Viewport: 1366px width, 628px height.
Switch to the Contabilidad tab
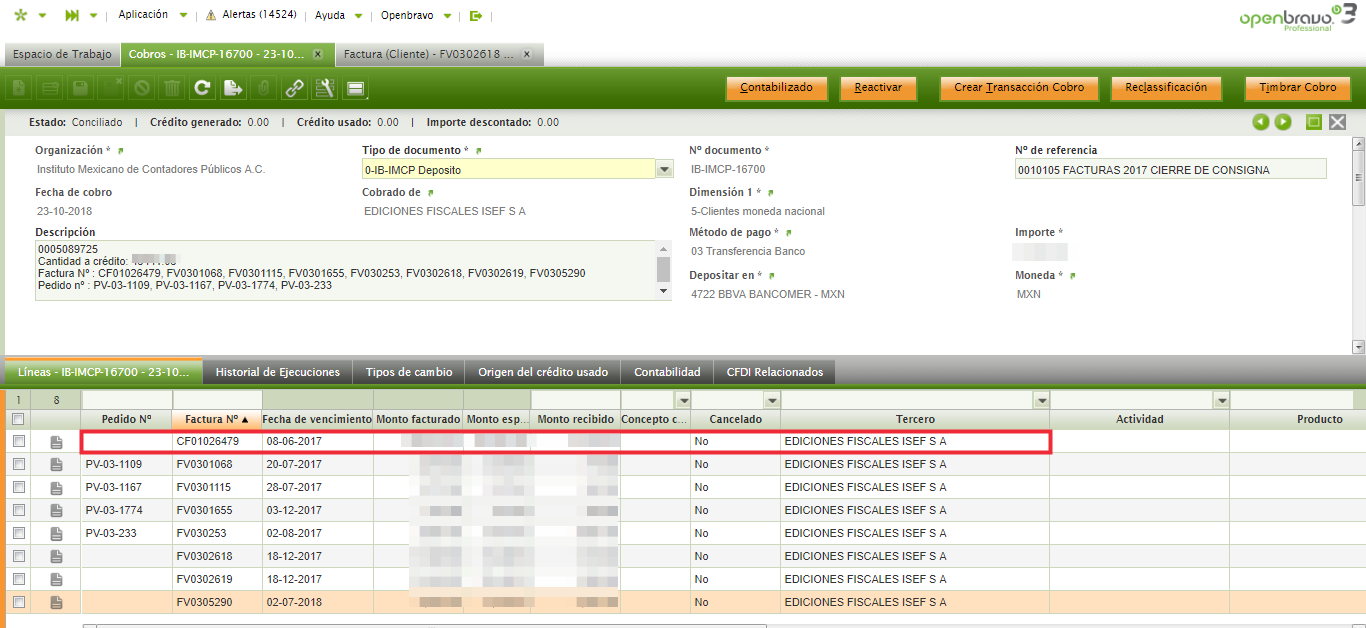[667, 372]
